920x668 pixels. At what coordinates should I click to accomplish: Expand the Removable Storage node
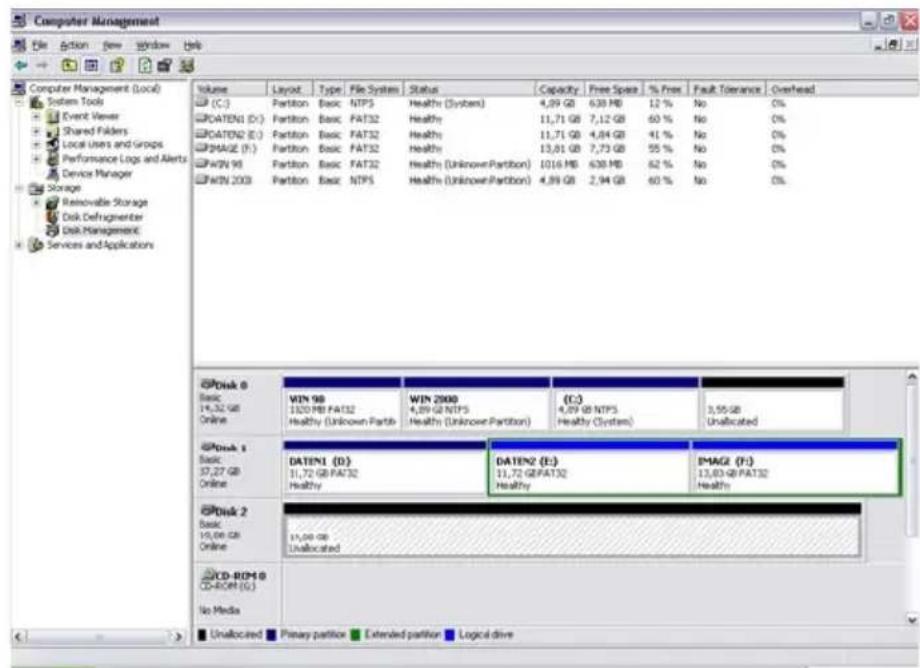pos(36,202)
